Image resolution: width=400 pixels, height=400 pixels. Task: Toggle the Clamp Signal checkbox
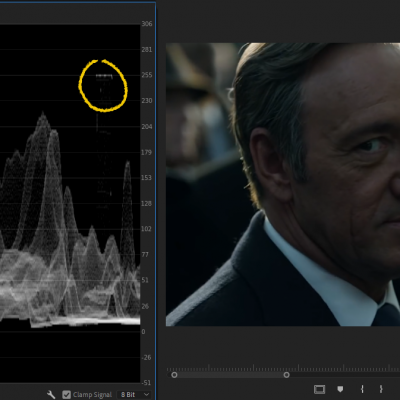(x=67, y=395)
